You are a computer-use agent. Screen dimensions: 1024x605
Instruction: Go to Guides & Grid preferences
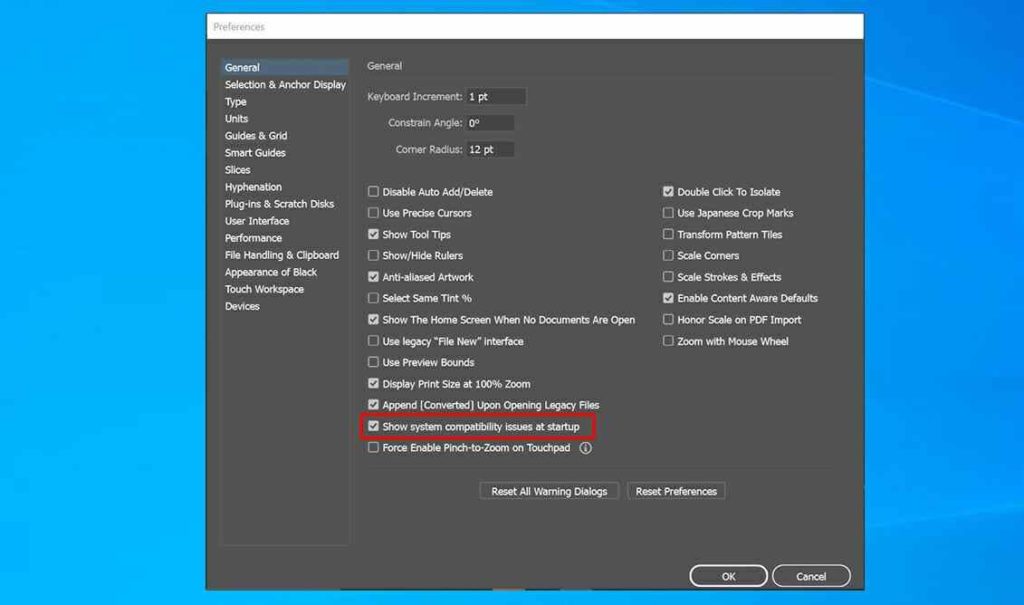click(x=256, y=136)
